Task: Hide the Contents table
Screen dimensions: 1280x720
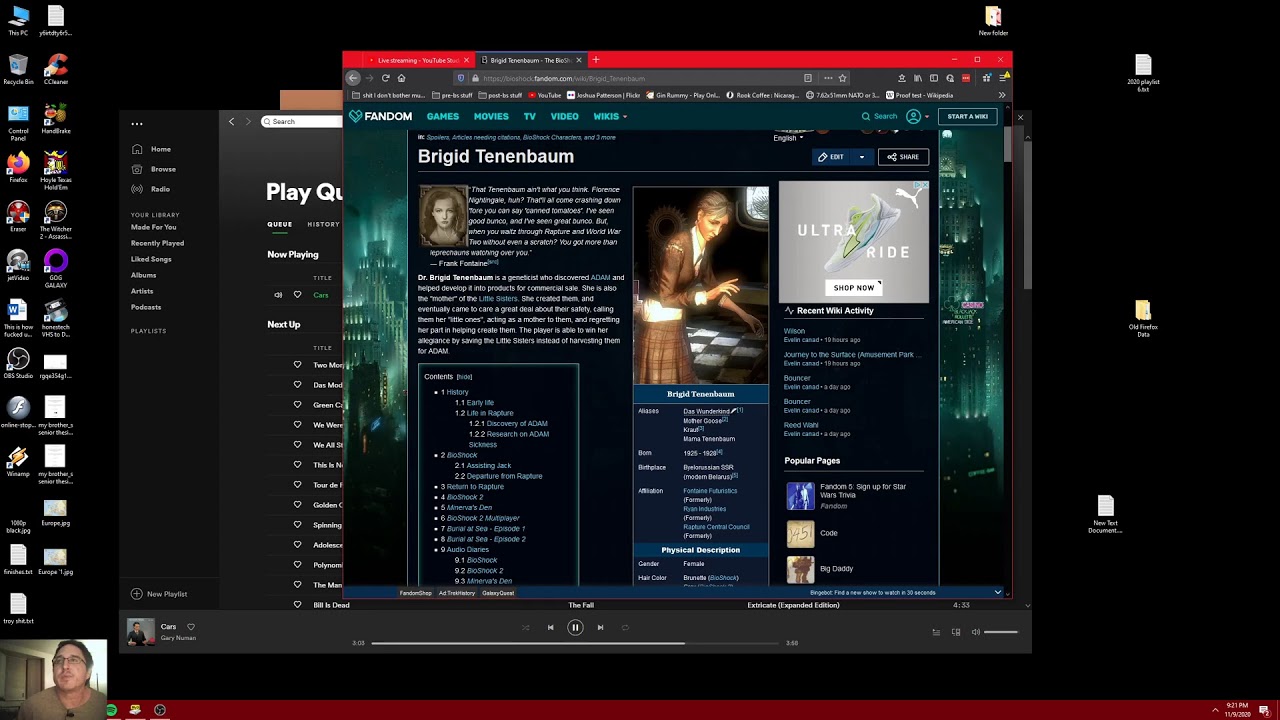Action: [x=464, y=377]
